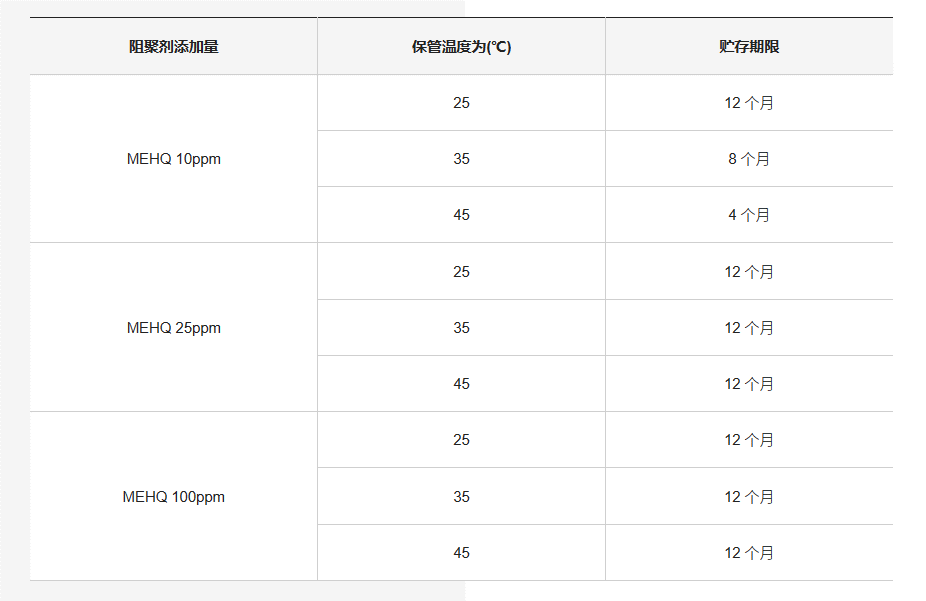Click 12 个月 for MEHQ 25ppm at 45℃
The image size is (926, 601).
coord(749,384)
